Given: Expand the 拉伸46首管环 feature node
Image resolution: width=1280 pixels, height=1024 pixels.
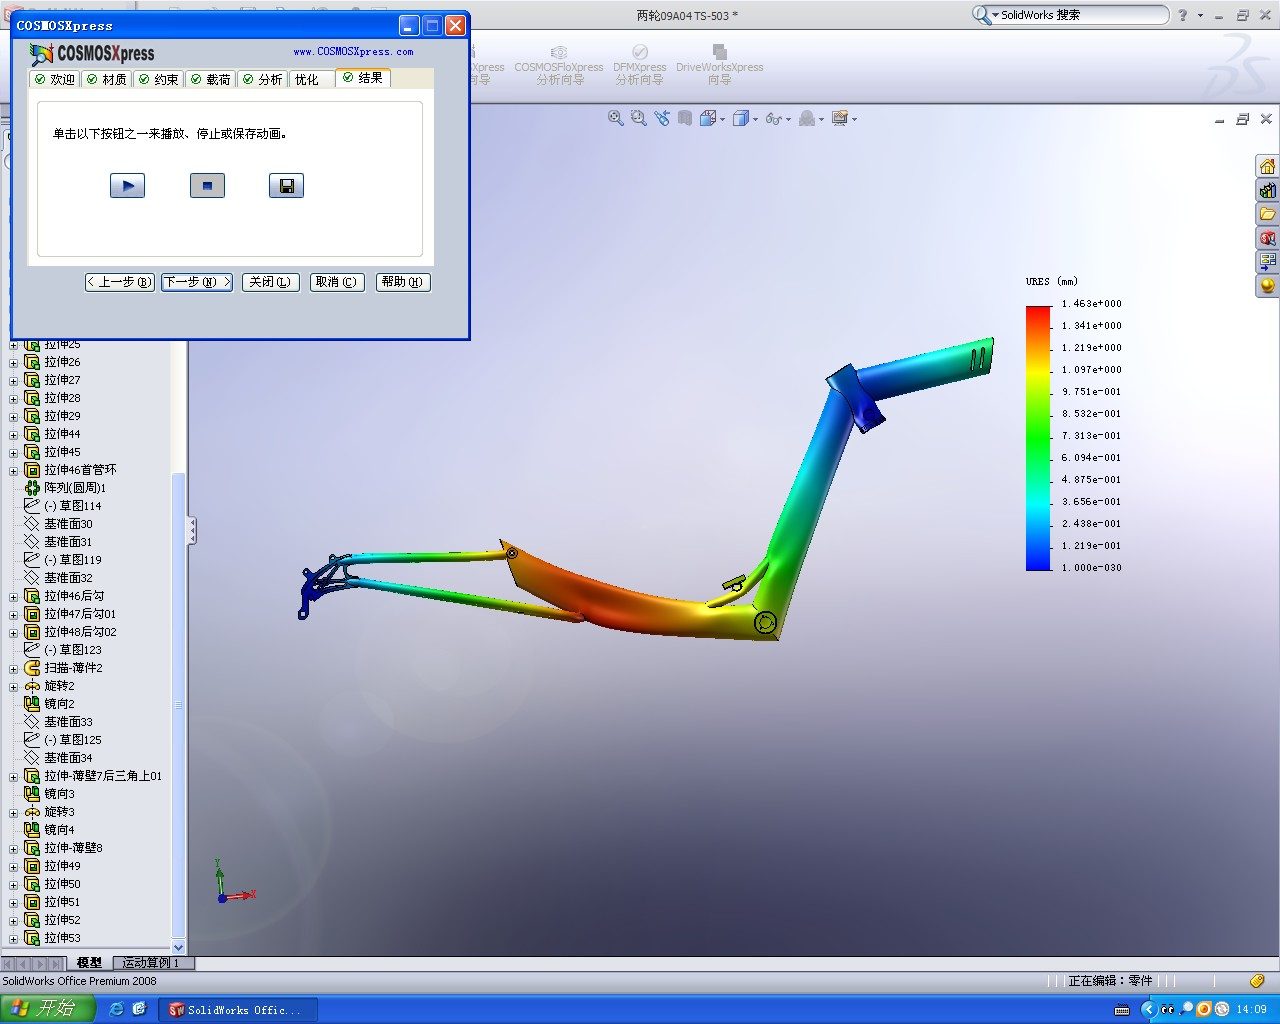Looking at the screenshot, I should point(14,470).
